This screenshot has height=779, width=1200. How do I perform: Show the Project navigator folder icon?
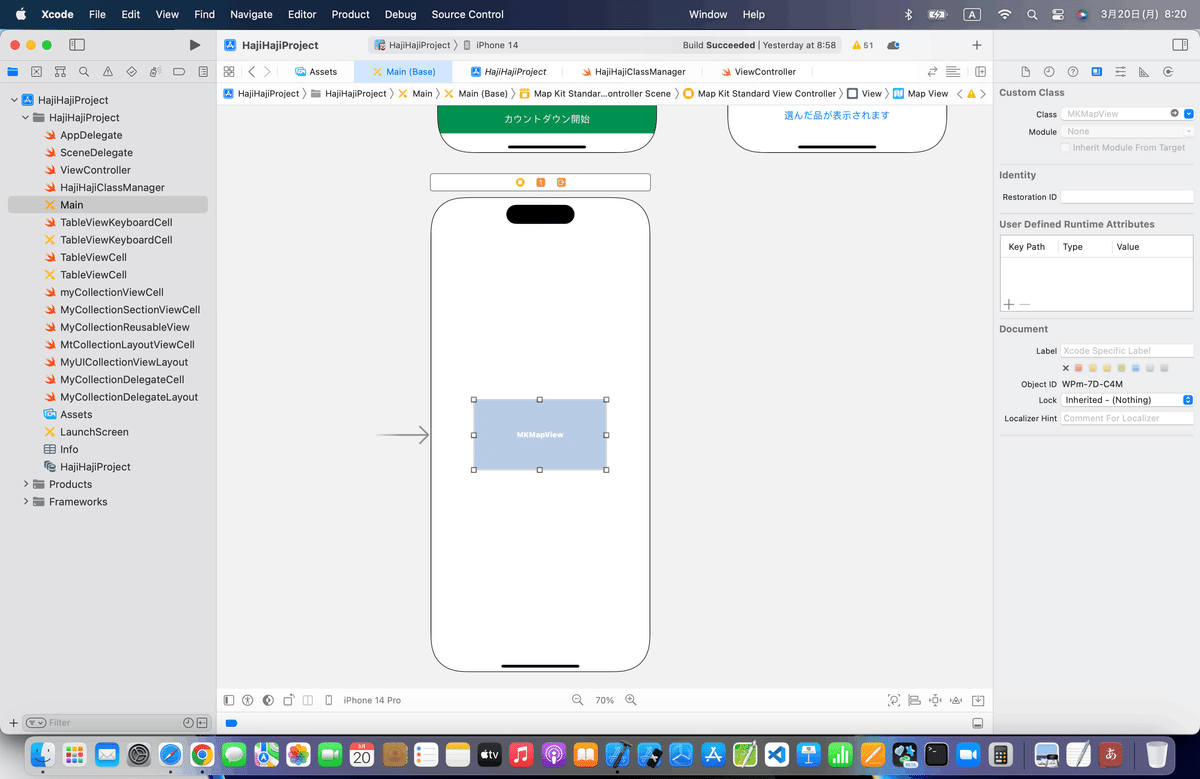[x=13, y=72]
